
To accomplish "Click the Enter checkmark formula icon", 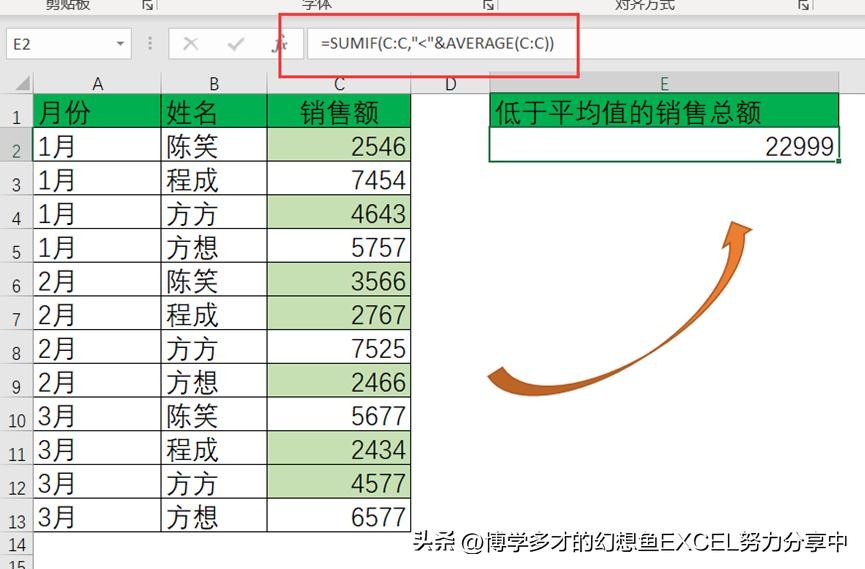I will [x=236, y=44].
